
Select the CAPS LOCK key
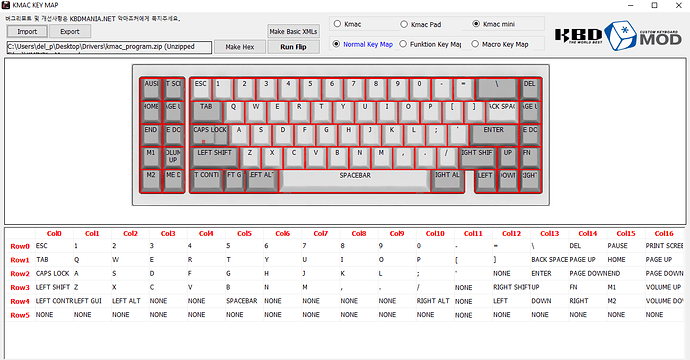pyautogui.click(x=210, y=134)
